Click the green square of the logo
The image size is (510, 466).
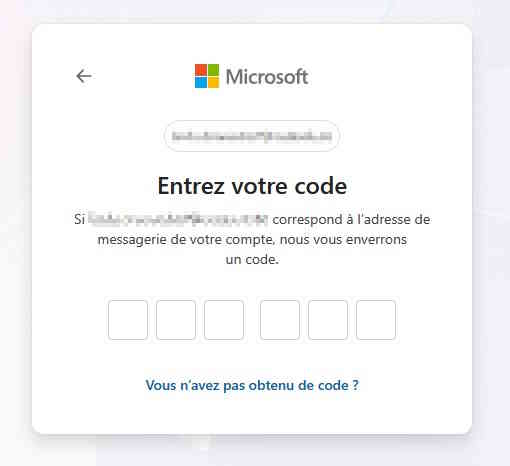point(213,70)
